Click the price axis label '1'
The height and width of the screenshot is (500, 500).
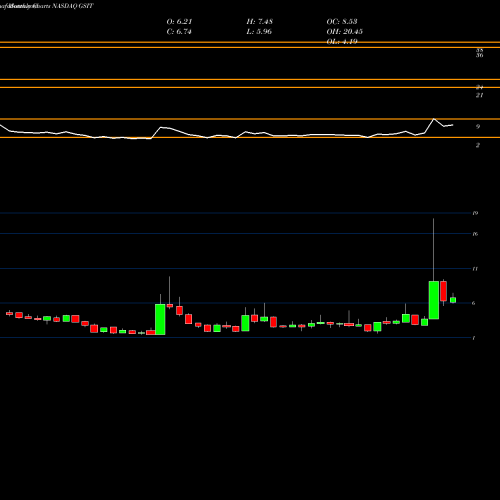click(474, 338)
